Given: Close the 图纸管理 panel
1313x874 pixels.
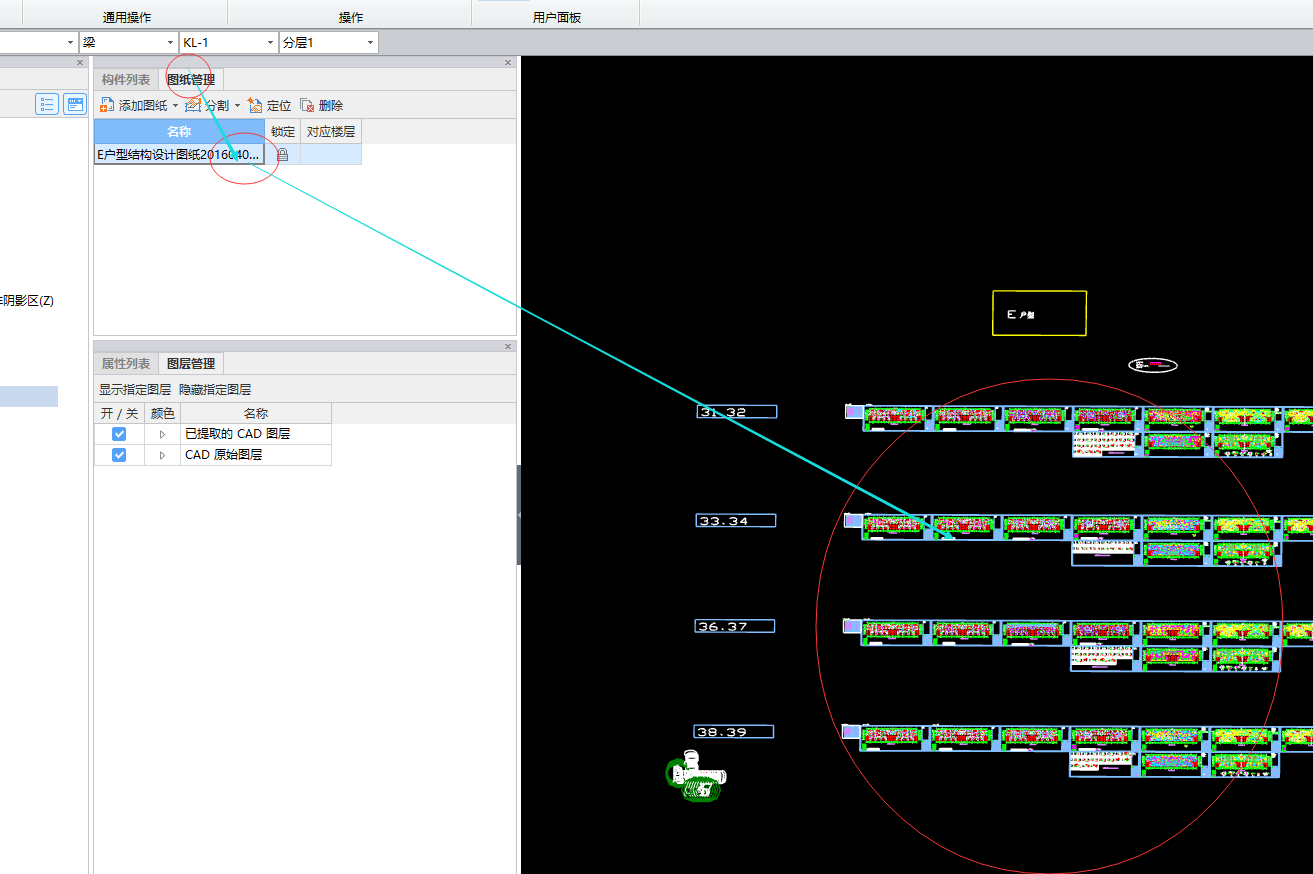Looking at the screenshot, I should click(x=508, y=63).
